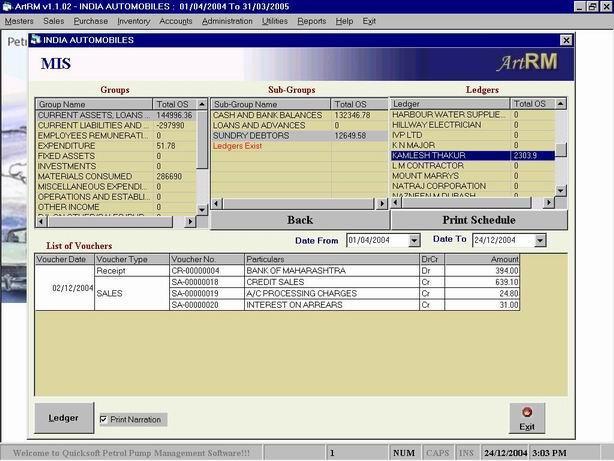614x461 pixels.
Task: Select CASH AND BANK BALANCES sub-group
Action: 300,115
